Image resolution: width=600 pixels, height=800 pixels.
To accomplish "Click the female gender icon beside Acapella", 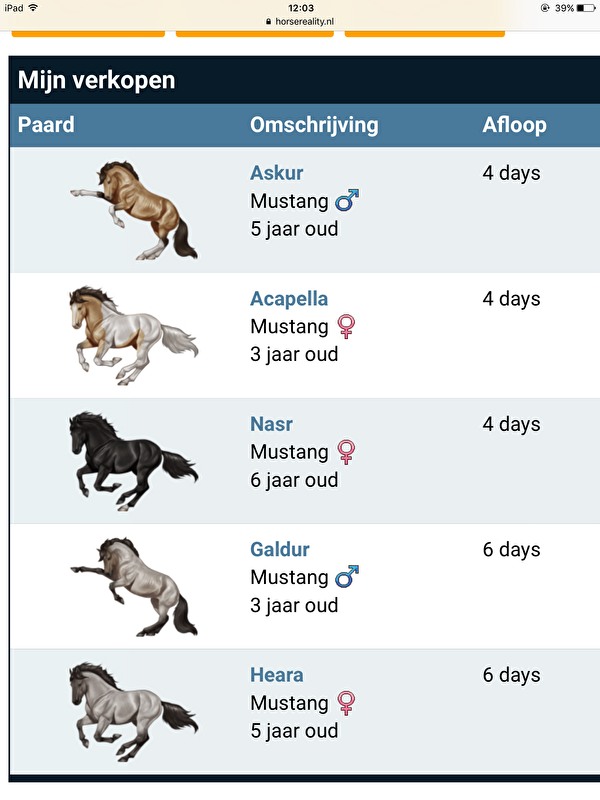I will 345,326.
